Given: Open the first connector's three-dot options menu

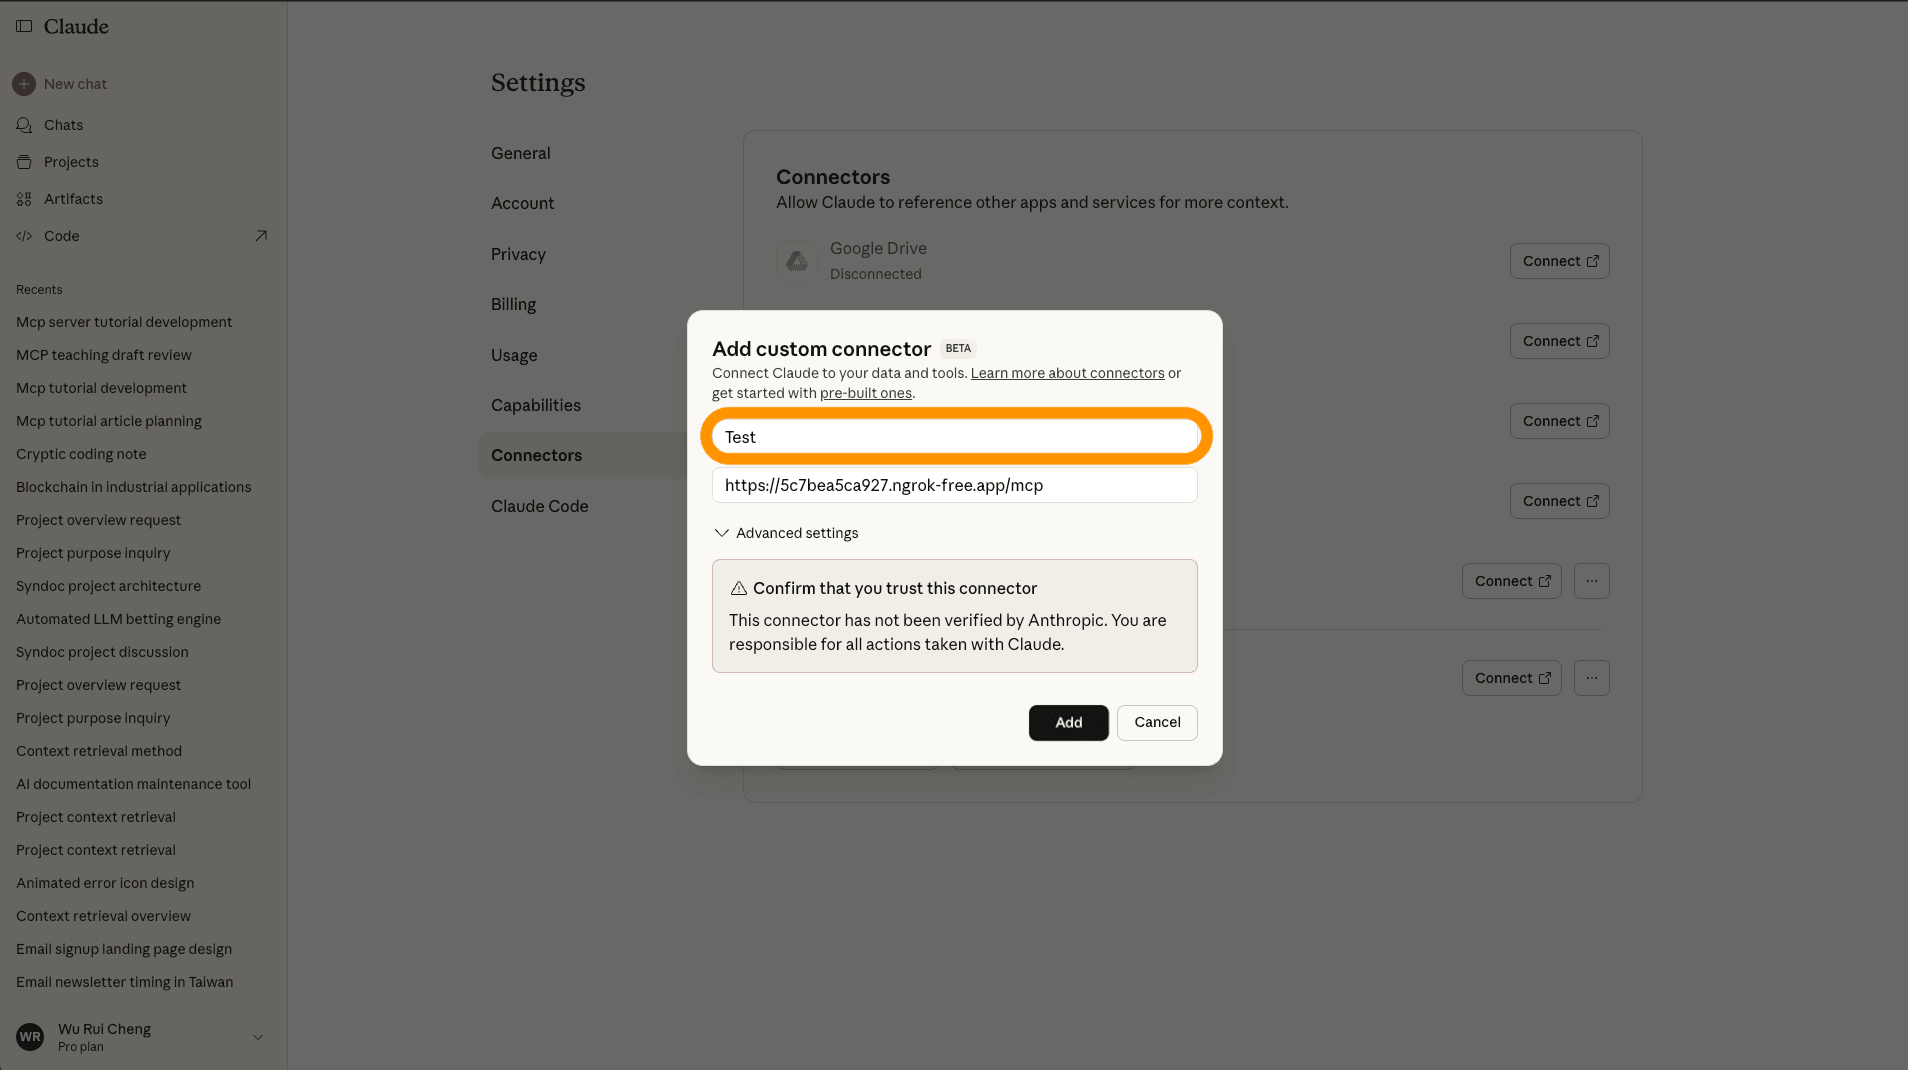Looking at the screenshot, I should (x=1591, y=581).
